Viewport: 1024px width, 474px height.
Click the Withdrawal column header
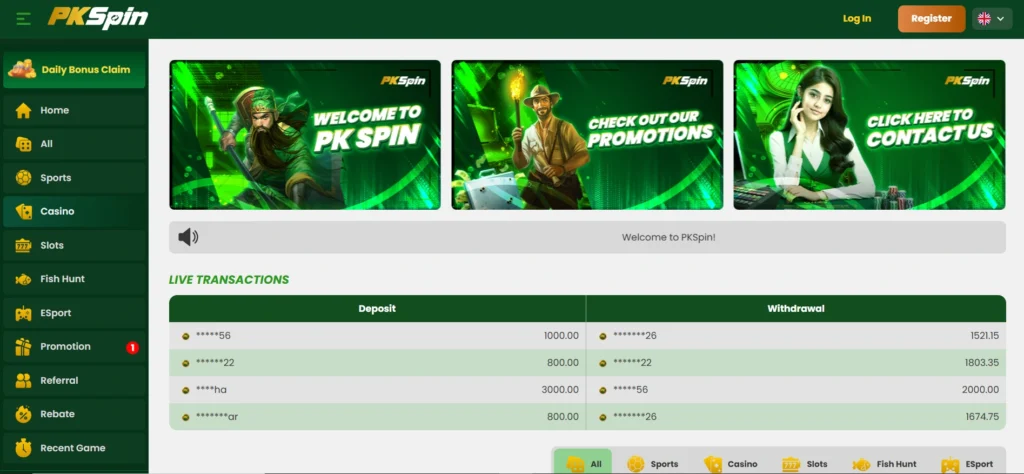tap(796, 309)
